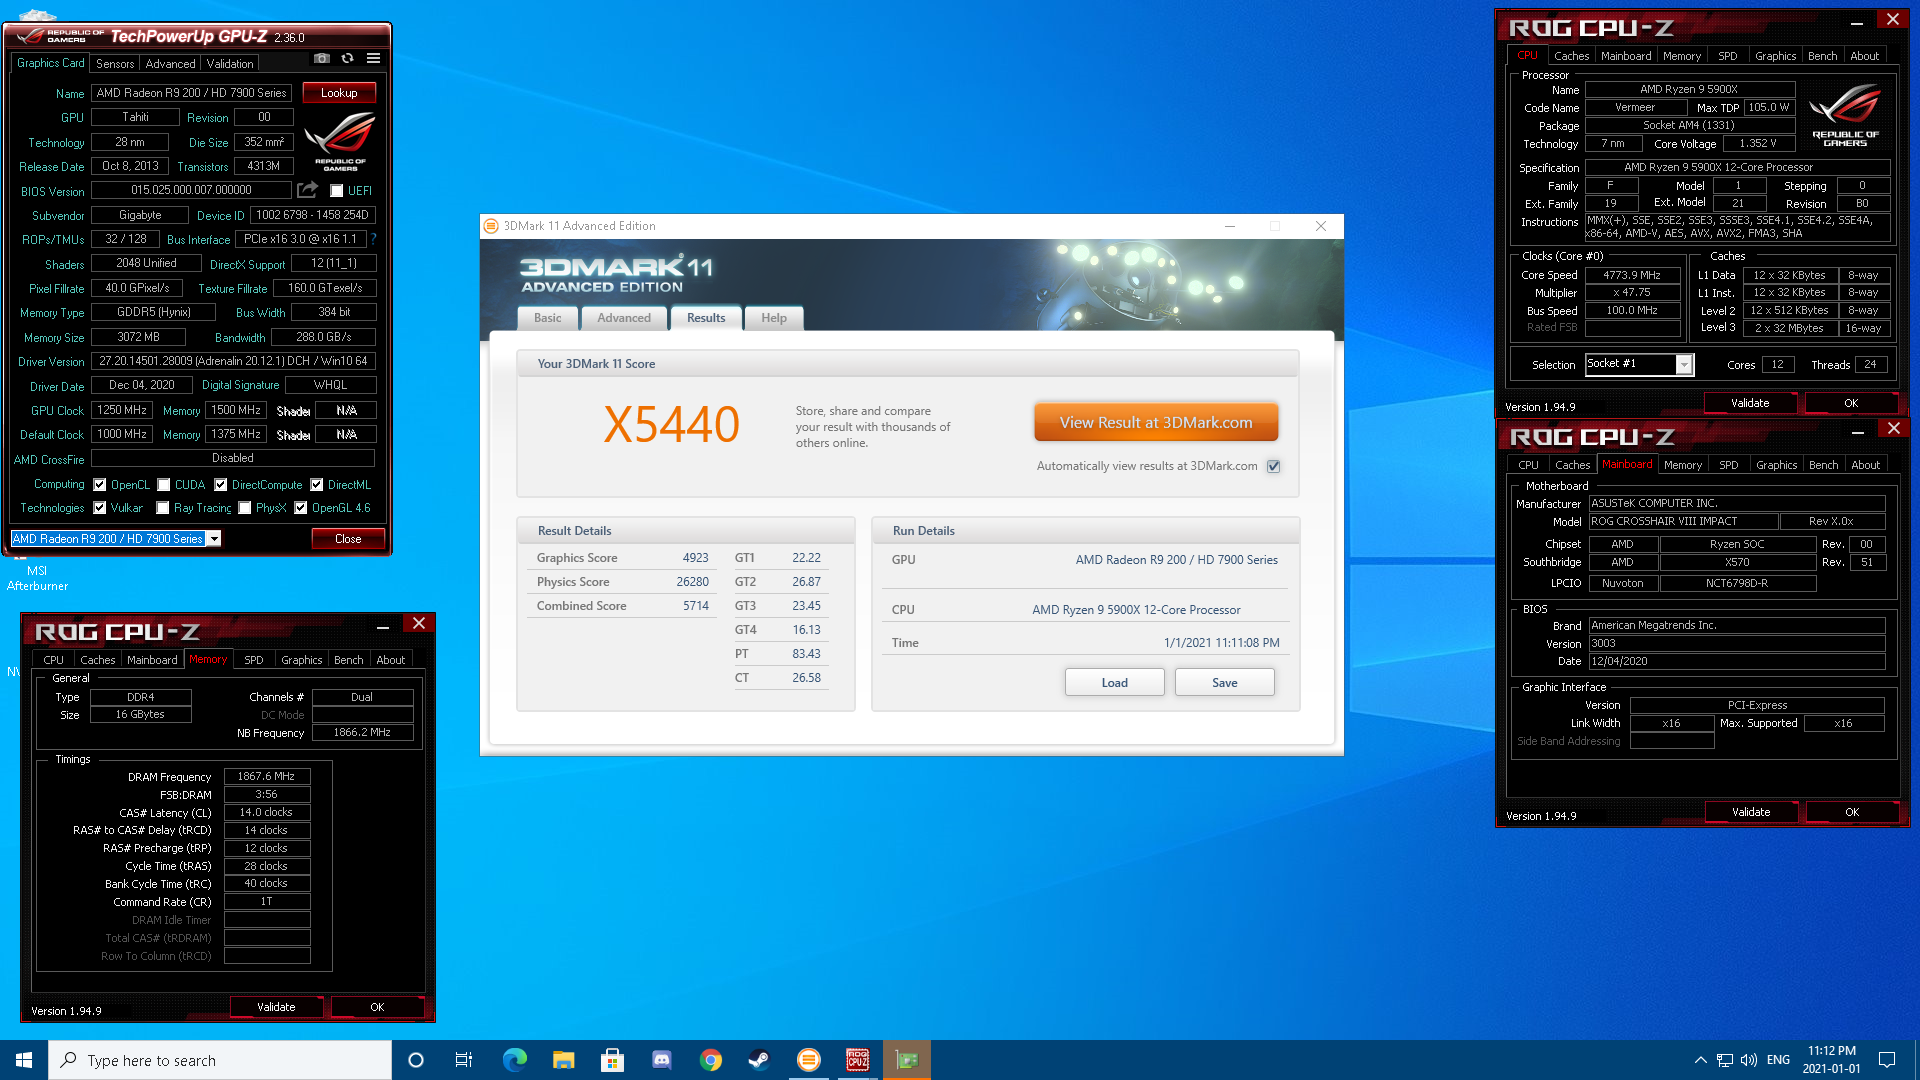Toggle the Vulkan checkbox
Screen dimensions: 1920x1080
[100, 508]
